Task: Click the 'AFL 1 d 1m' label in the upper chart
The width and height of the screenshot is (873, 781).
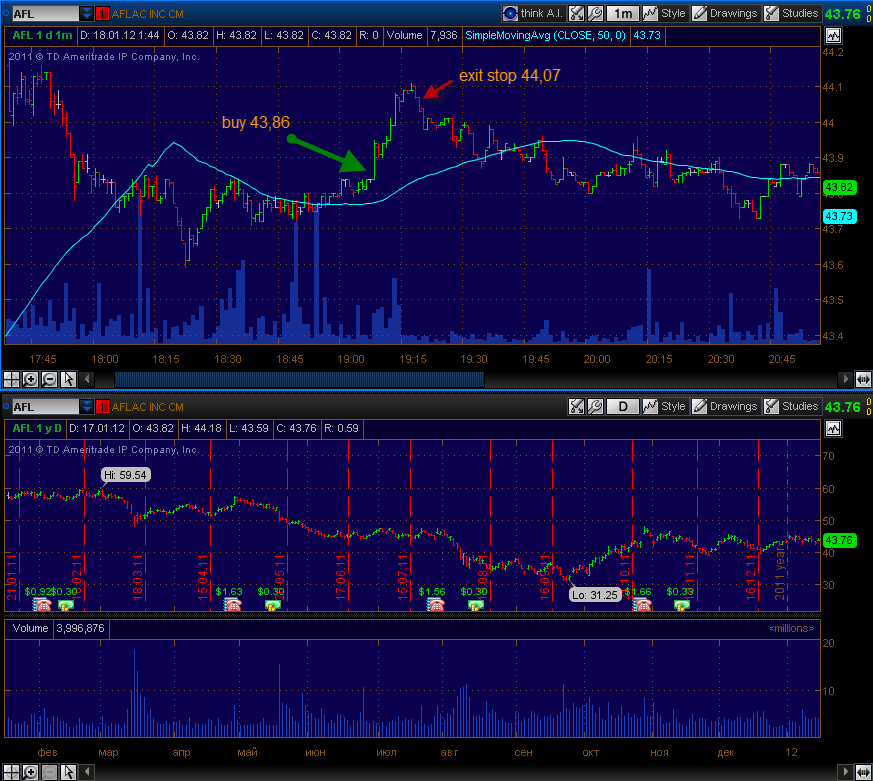Action: click(x=42, y=36)
